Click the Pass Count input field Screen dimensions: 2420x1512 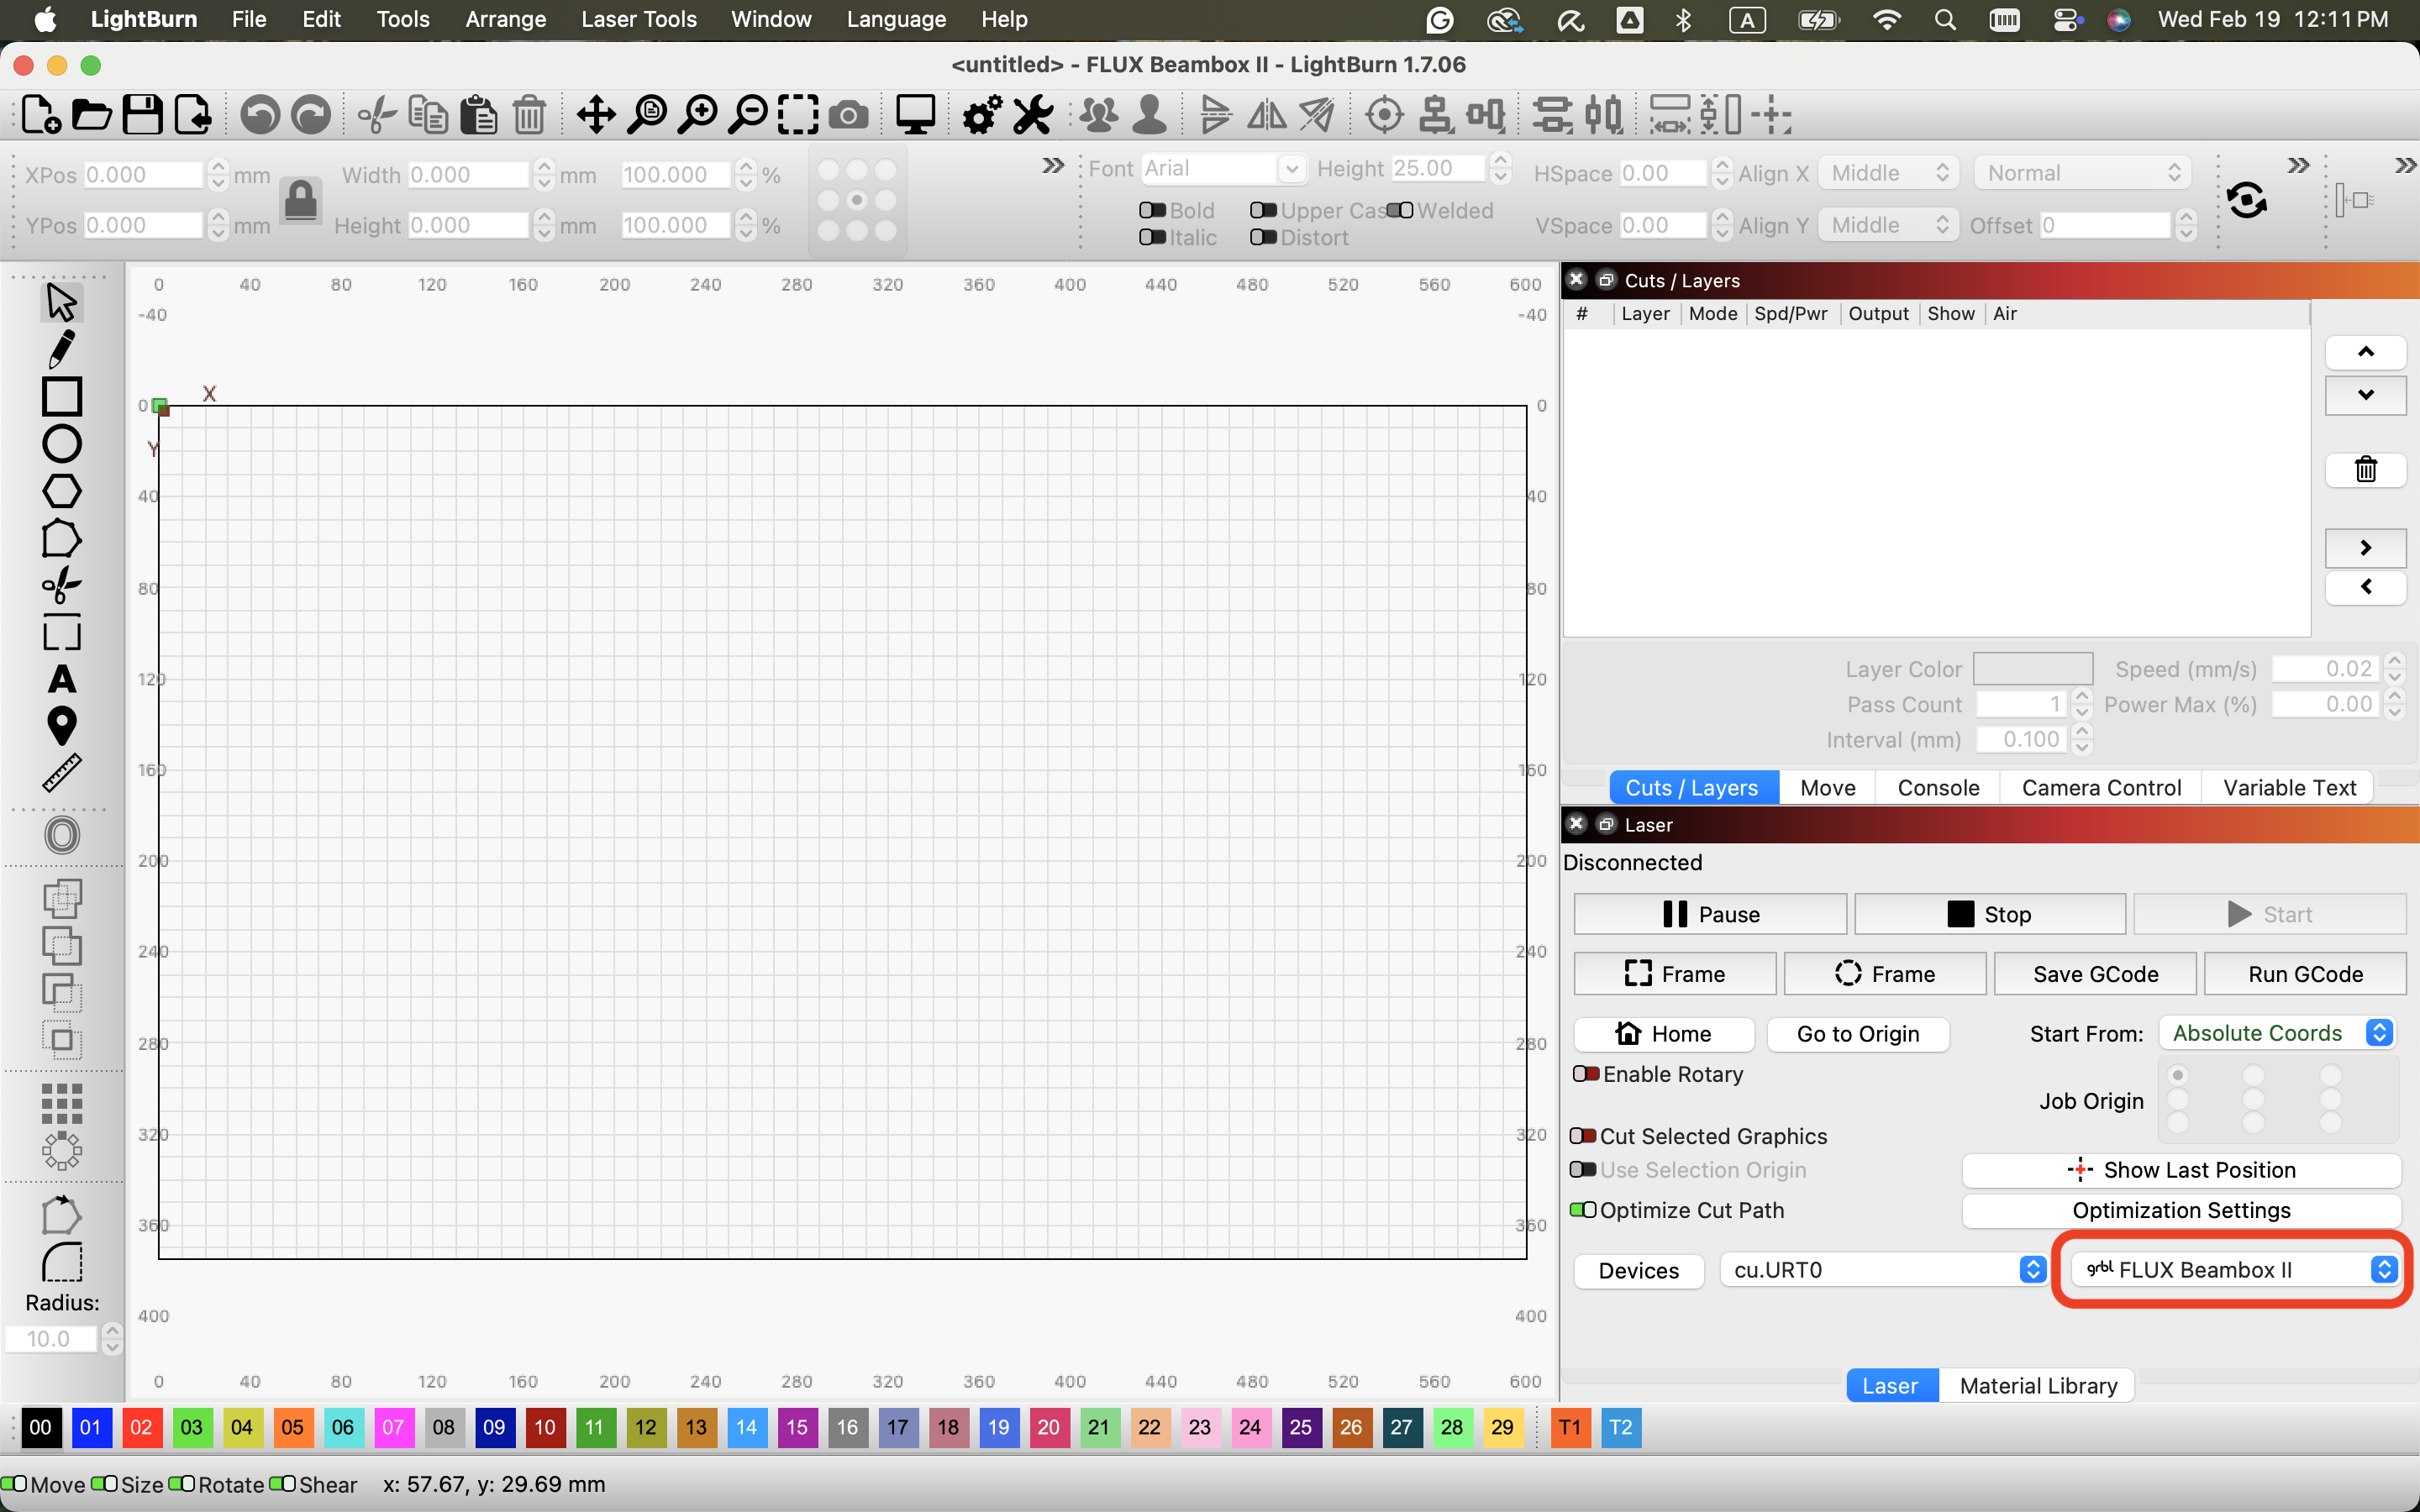[x=2021, y=704]
